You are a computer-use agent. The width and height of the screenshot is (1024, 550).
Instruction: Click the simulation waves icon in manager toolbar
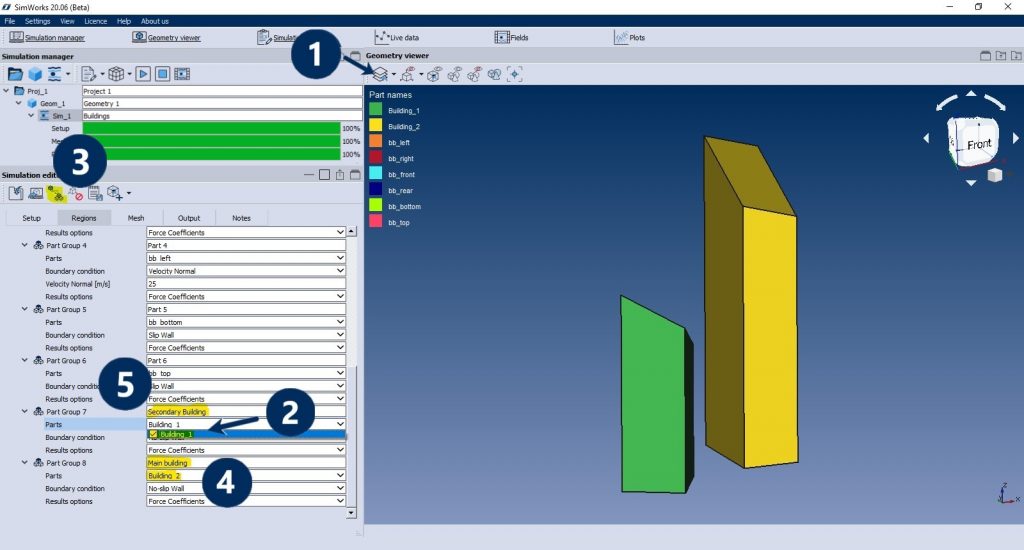pos(56,74)
